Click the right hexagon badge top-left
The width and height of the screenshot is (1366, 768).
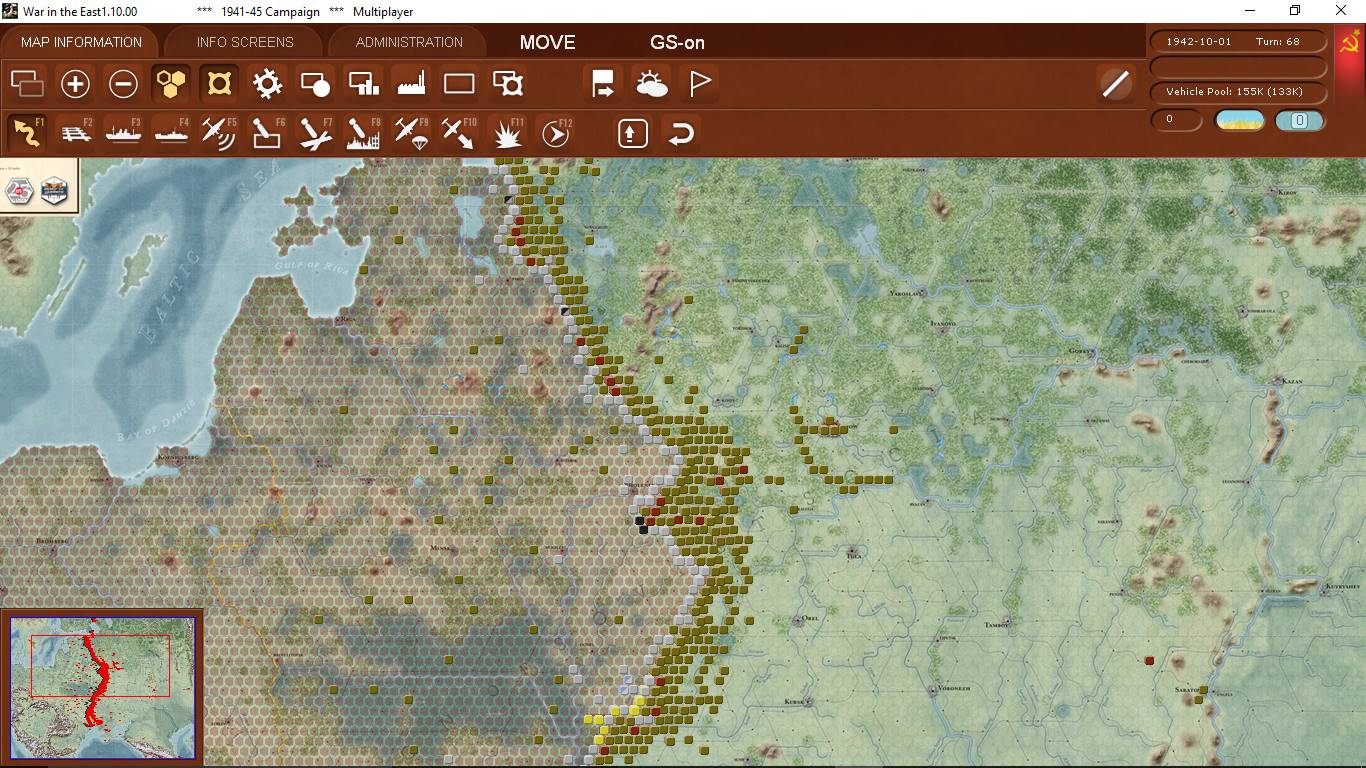click(54, 191)
